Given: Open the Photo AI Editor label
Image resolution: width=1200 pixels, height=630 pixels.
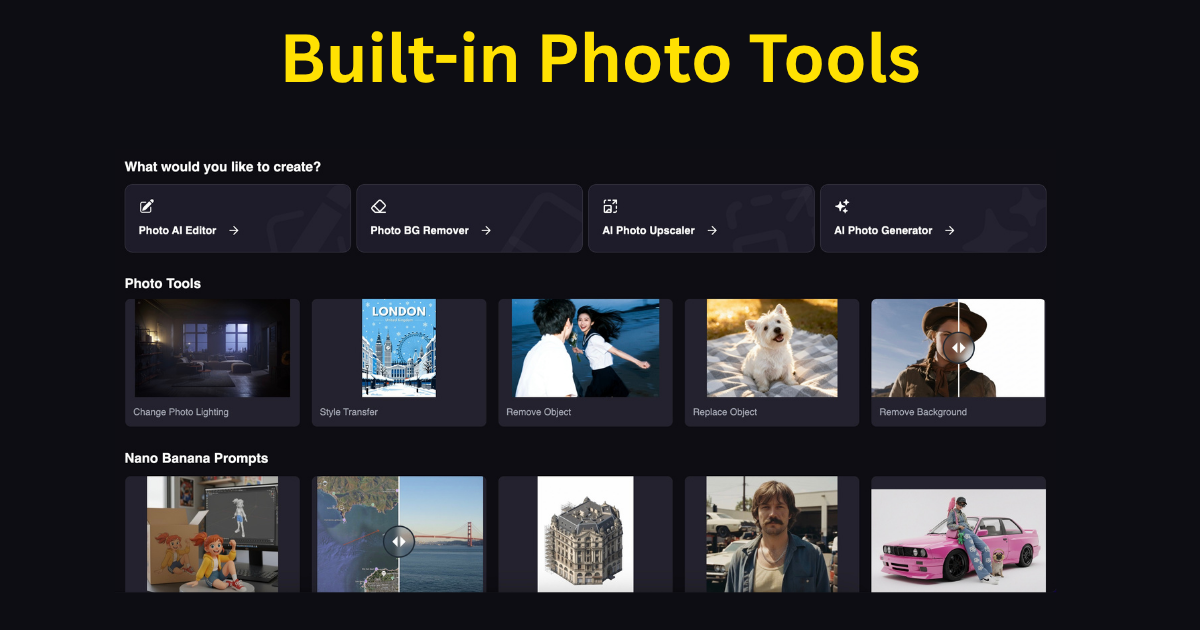Looking at the screenshot, I should (177, 231).
